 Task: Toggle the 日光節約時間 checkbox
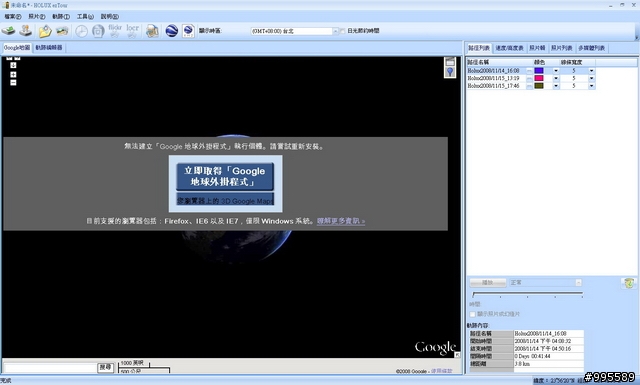point(342,31)
